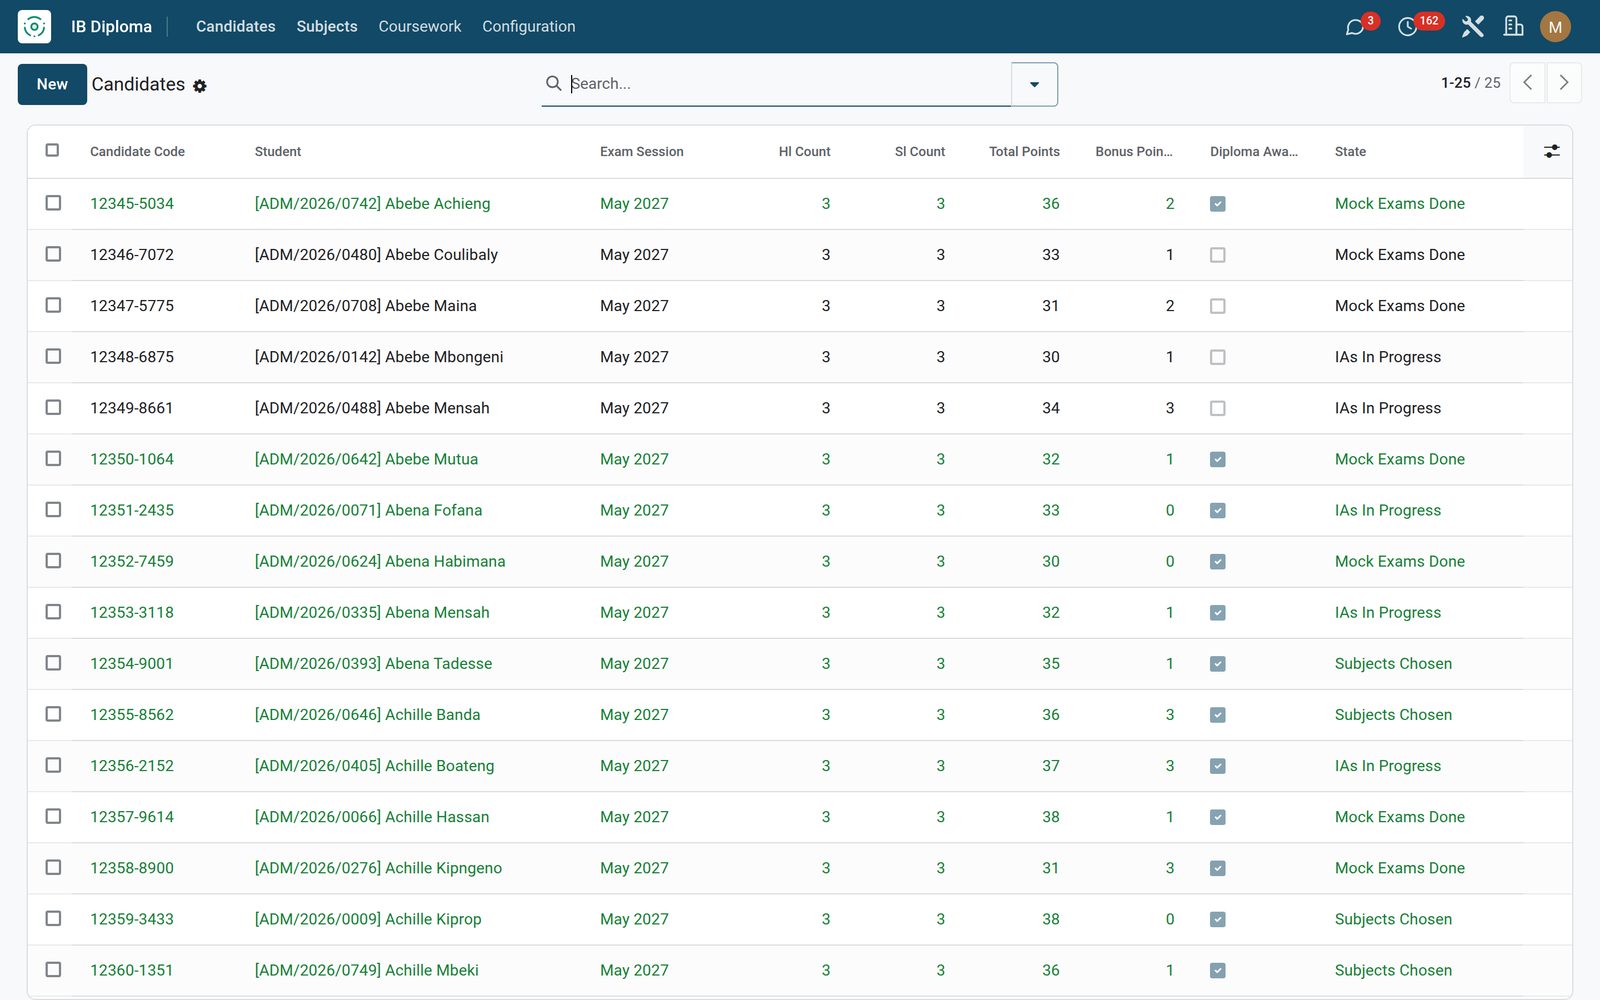Click candidate code 12360-1351
This screenshot has width=1600, height=1000.
pos(132,970)
